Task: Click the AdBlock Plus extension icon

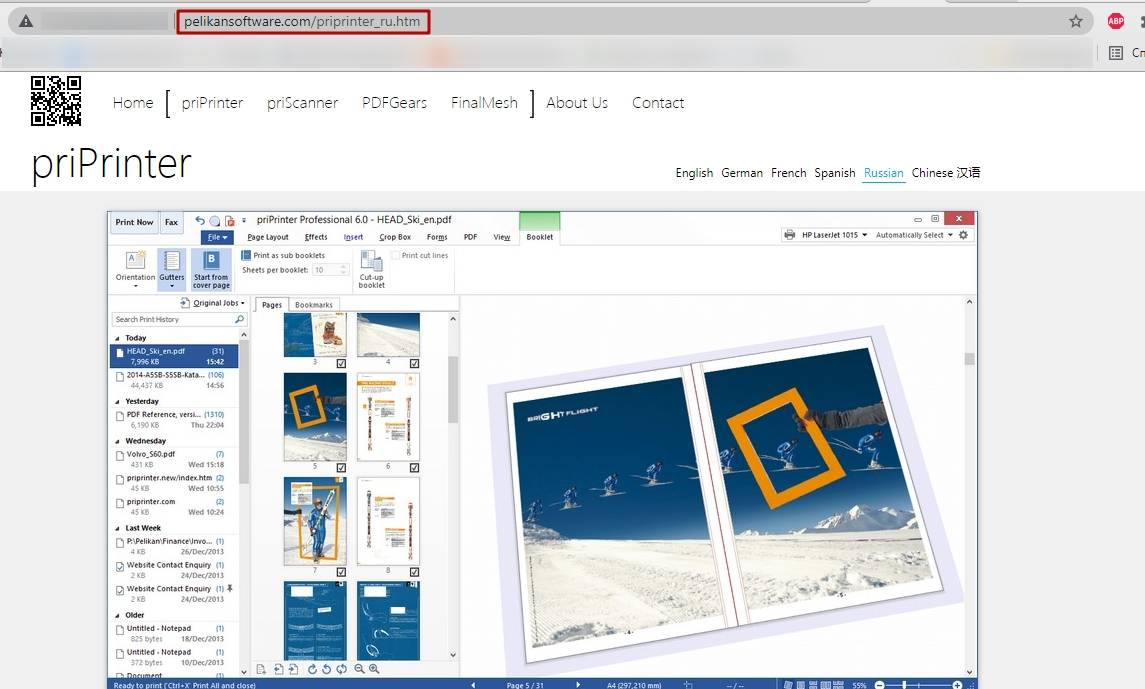Action: tap(1116, 21)
